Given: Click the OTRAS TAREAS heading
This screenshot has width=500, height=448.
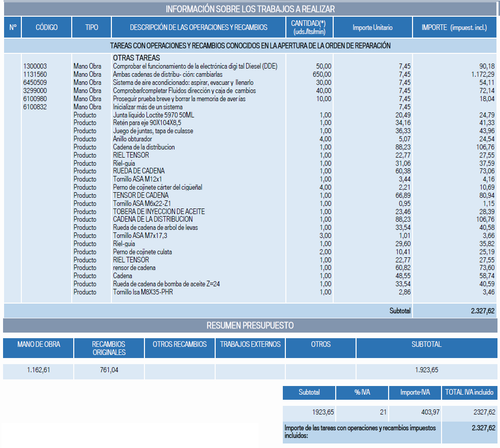Looking at the screenshot, I should [x=136, y=58].
